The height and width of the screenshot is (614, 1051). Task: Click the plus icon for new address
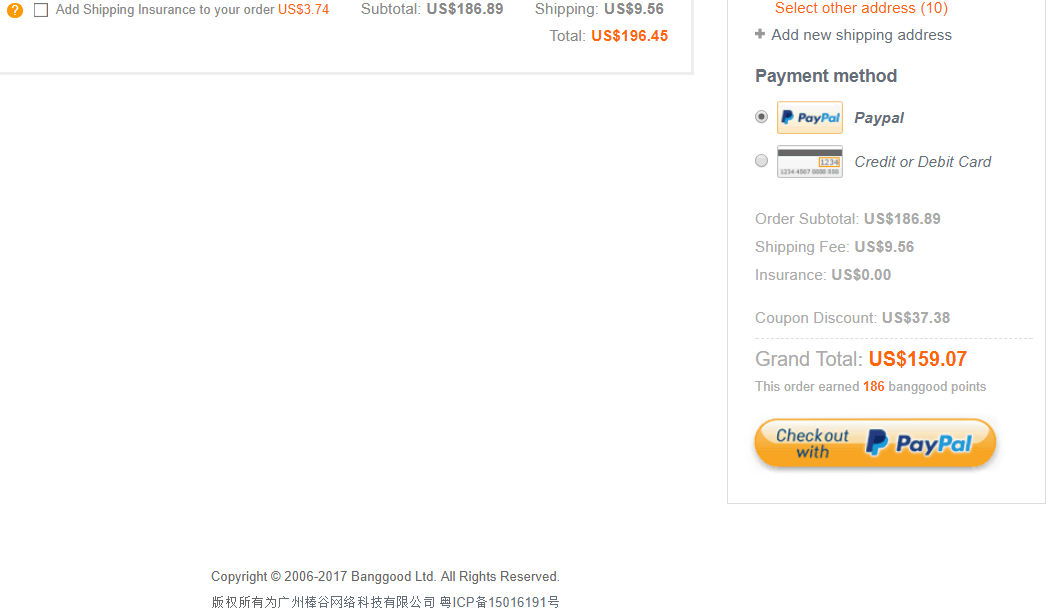pos(759,34)
